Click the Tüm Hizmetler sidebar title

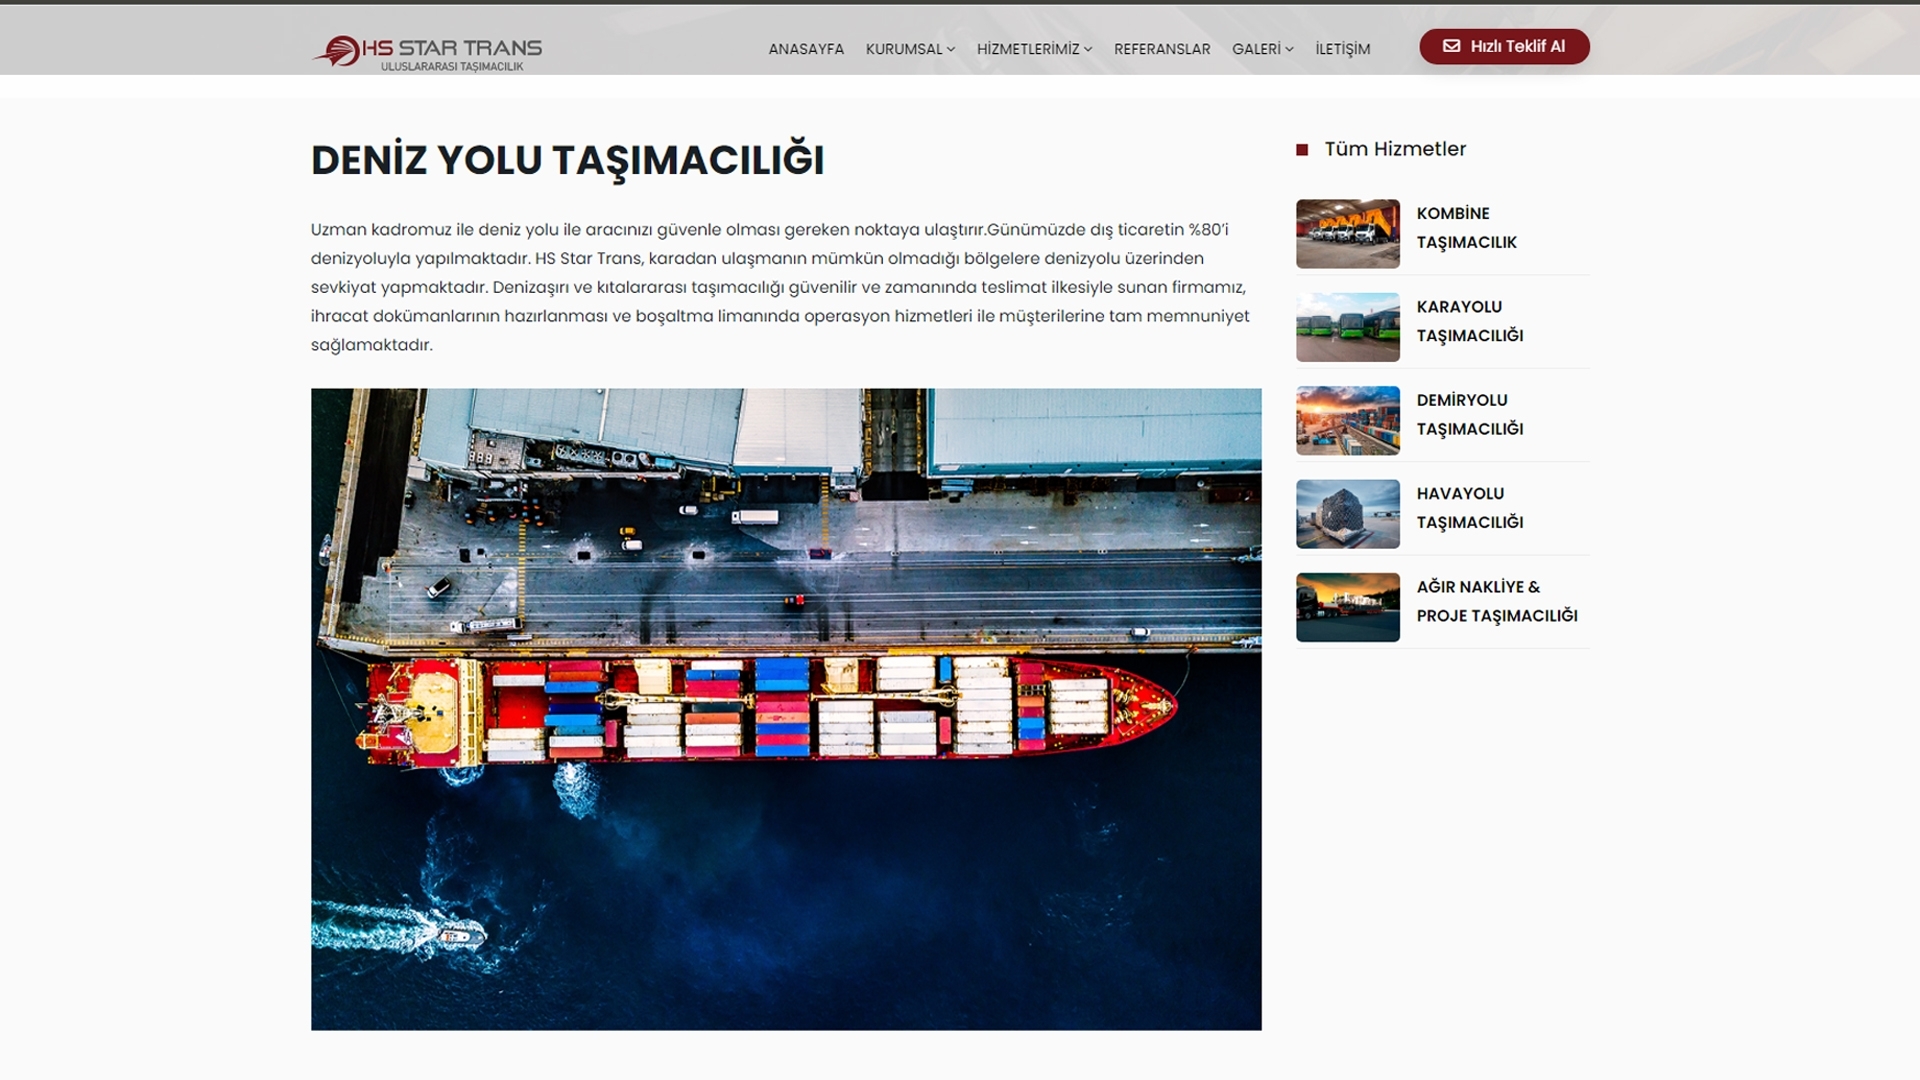pos(1395,149)
